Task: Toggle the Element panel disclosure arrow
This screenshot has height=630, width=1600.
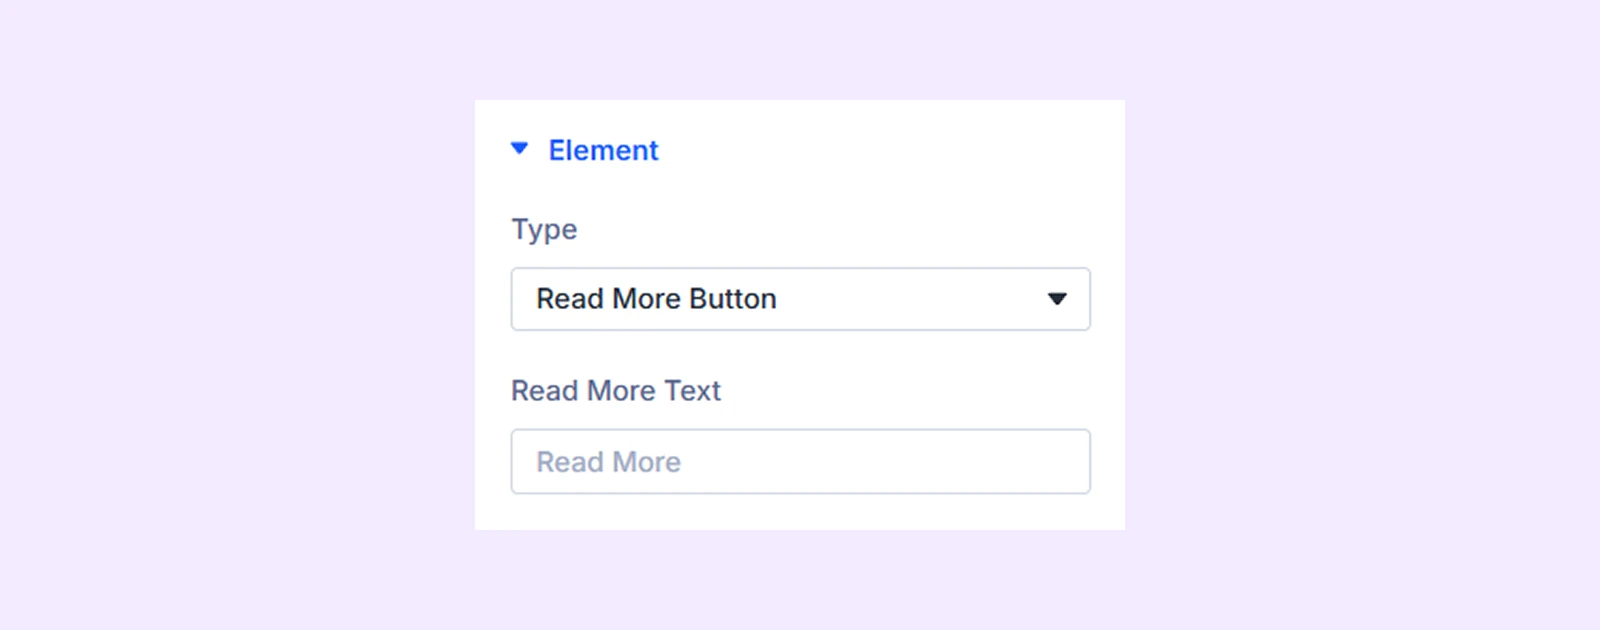Action: (x=519, y=149)
